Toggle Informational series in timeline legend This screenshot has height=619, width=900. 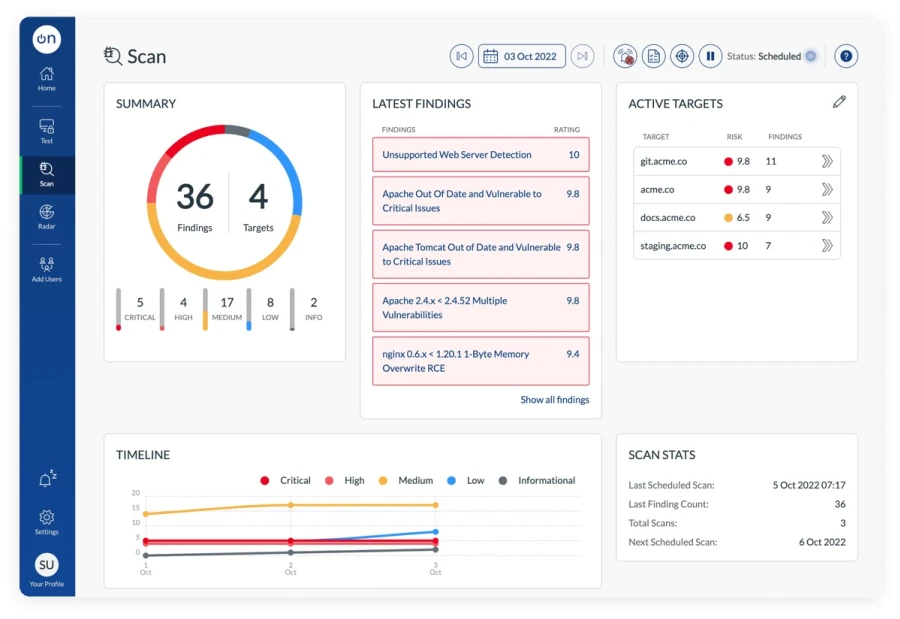pos(537,481)
